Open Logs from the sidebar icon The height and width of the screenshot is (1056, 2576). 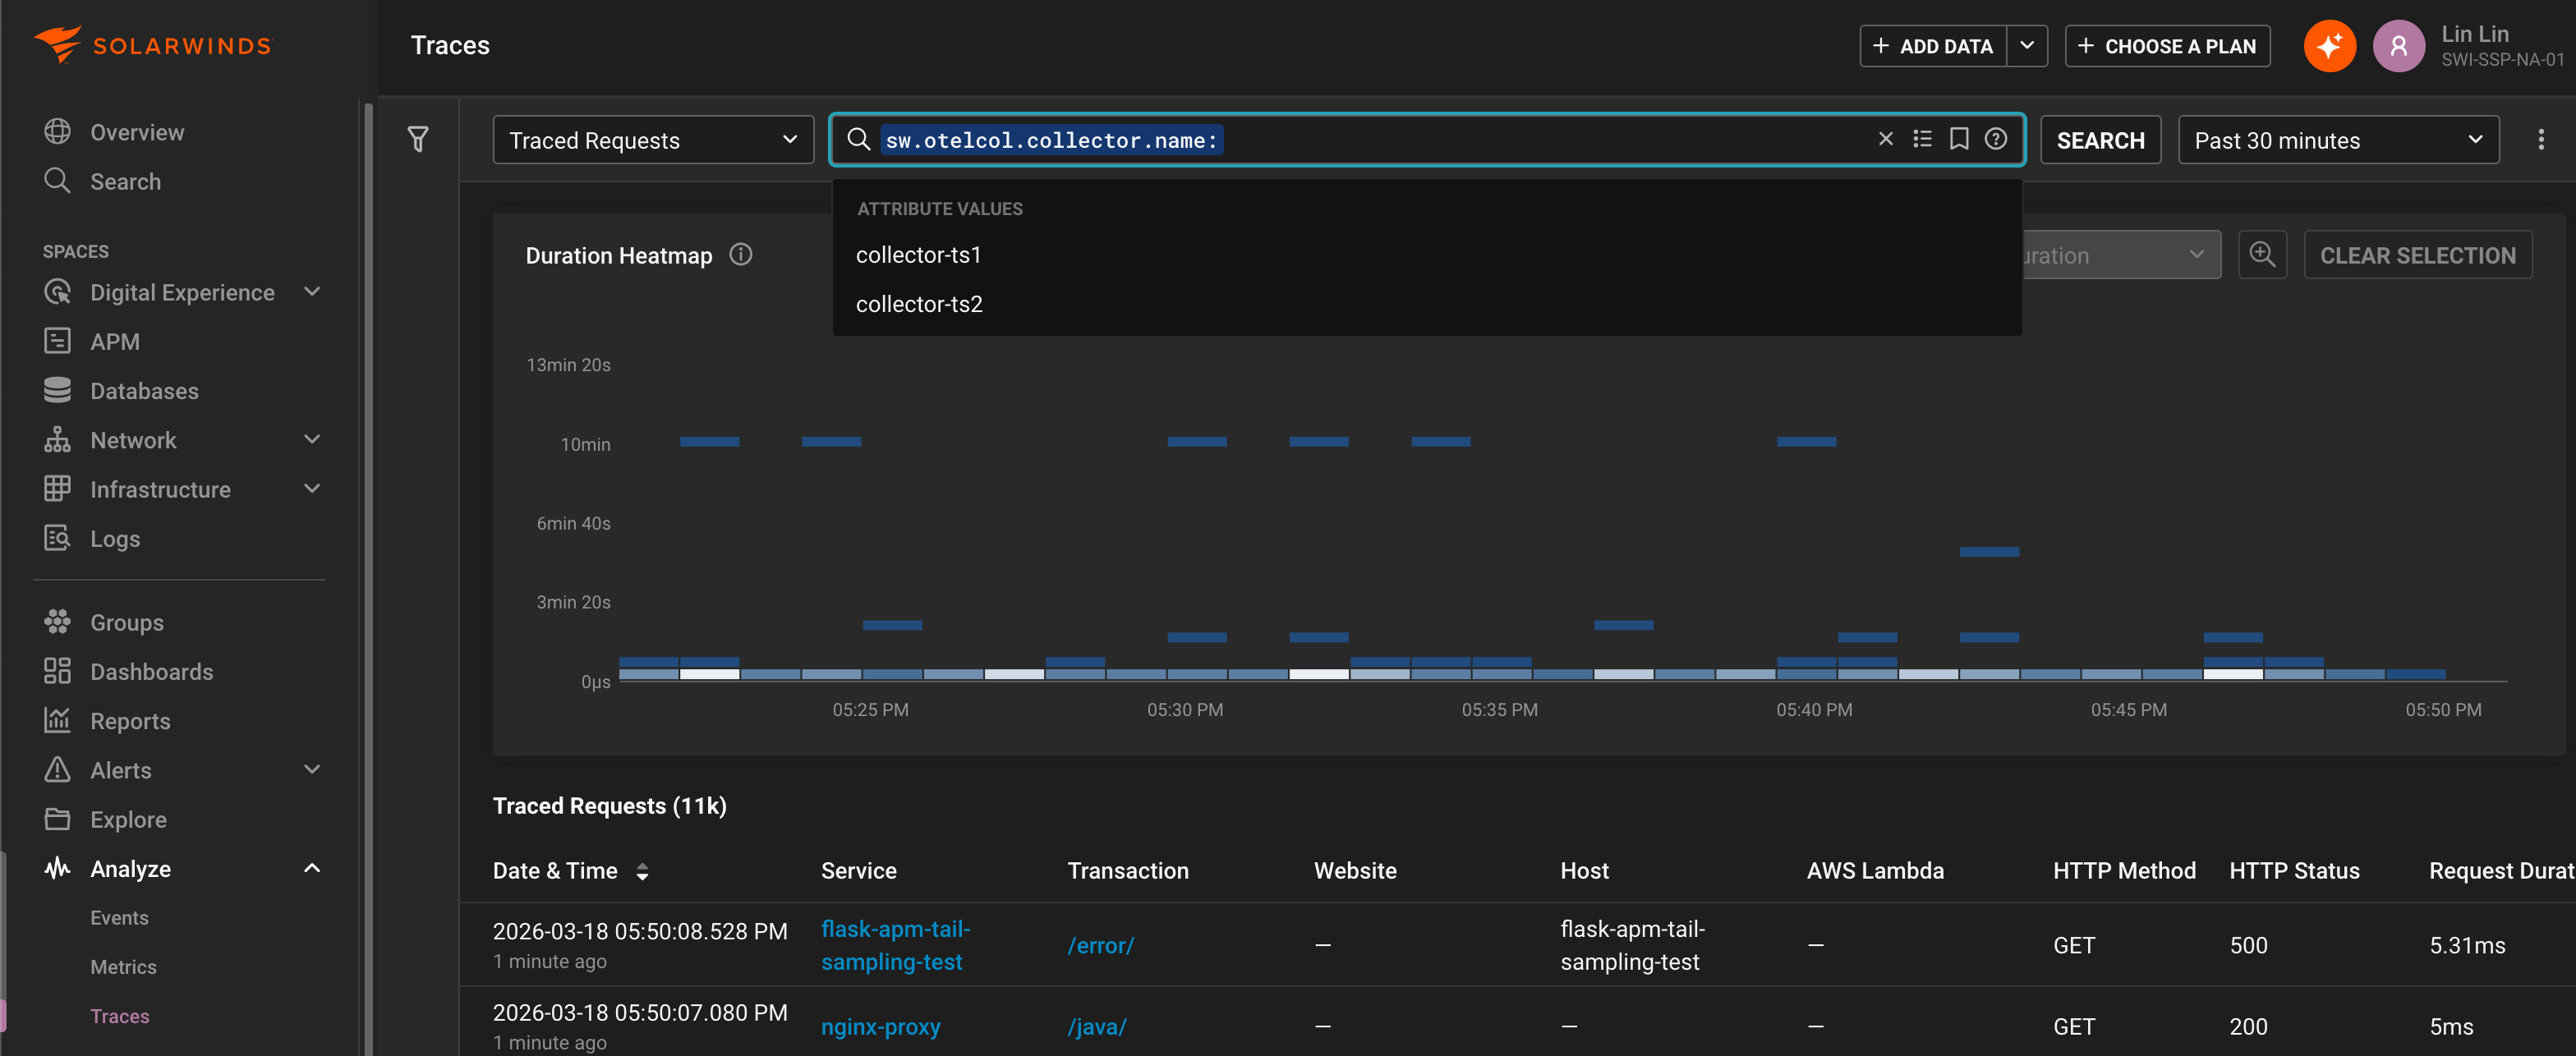click(x=58, y=538)
